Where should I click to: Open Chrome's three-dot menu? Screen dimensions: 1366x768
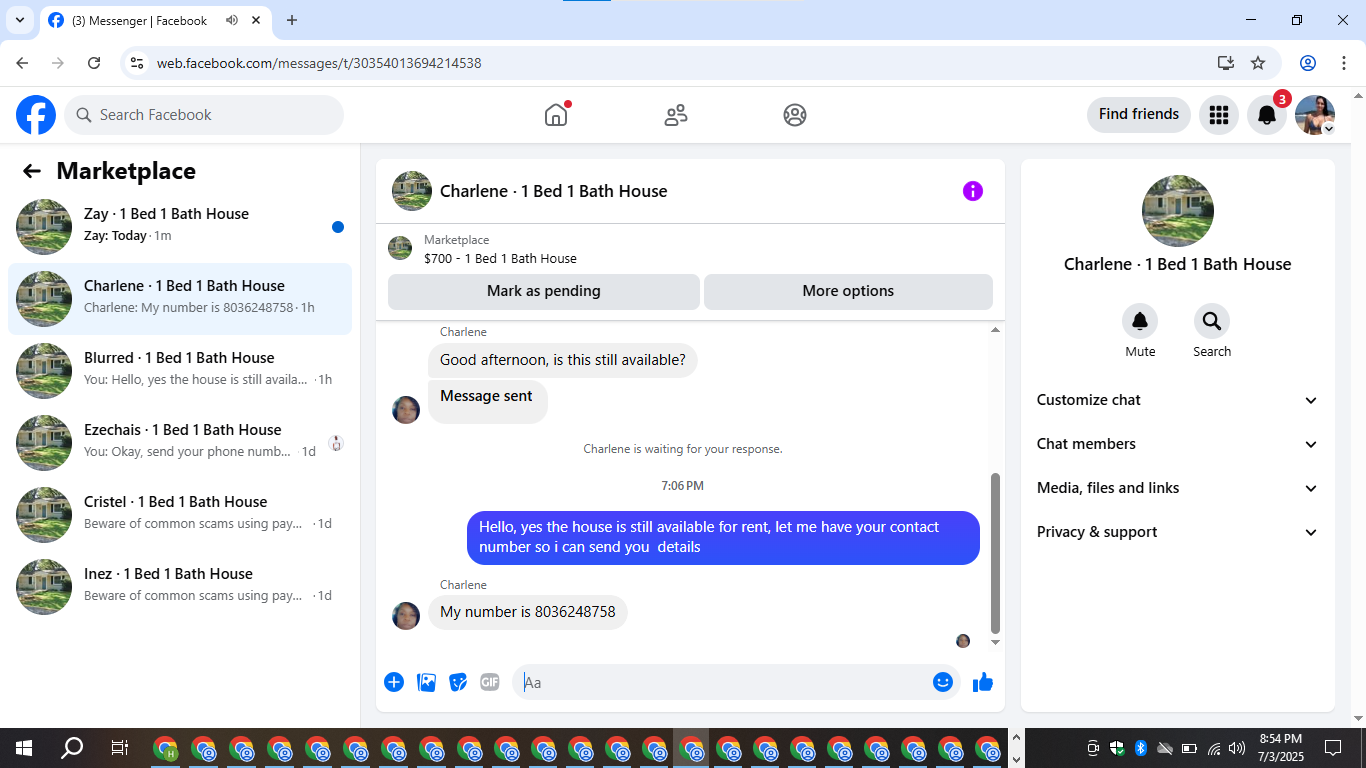(x=1343, y=63)
